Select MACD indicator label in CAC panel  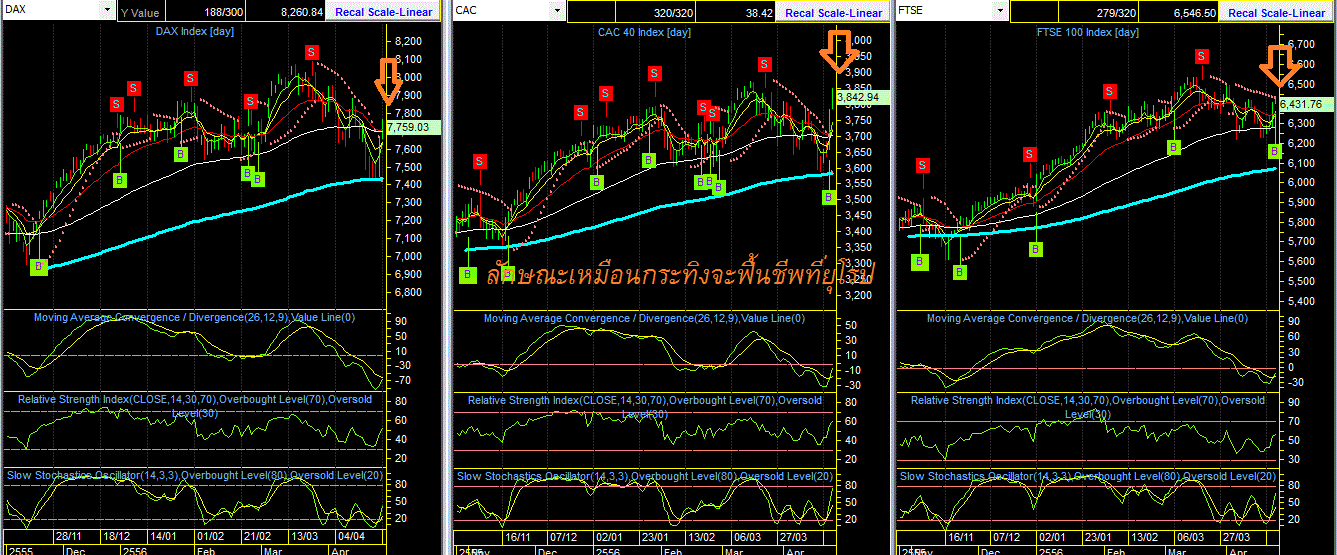[x=644, y=318]
